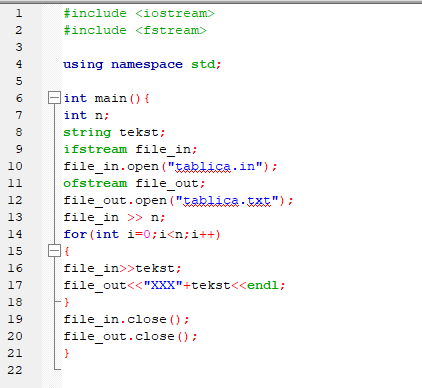
Task: Click the 'using namespace std;' line
Action: point(142,64)
